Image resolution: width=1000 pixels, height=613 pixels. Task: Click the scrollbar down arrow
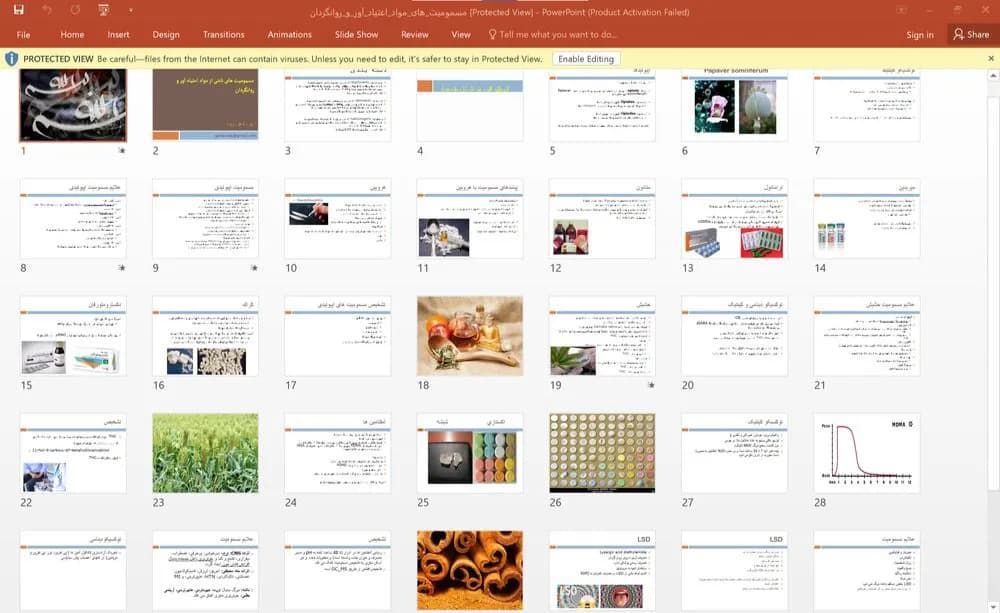tap(993, 606)
